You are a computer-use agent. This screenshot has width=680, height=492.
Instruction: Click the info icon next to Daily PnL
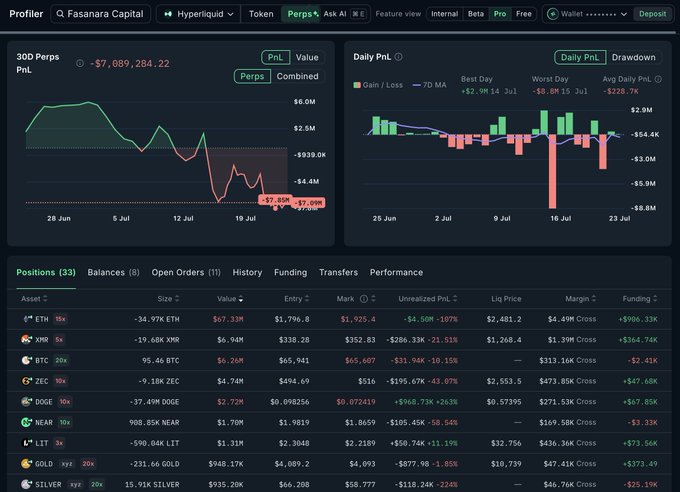(399, 57)
